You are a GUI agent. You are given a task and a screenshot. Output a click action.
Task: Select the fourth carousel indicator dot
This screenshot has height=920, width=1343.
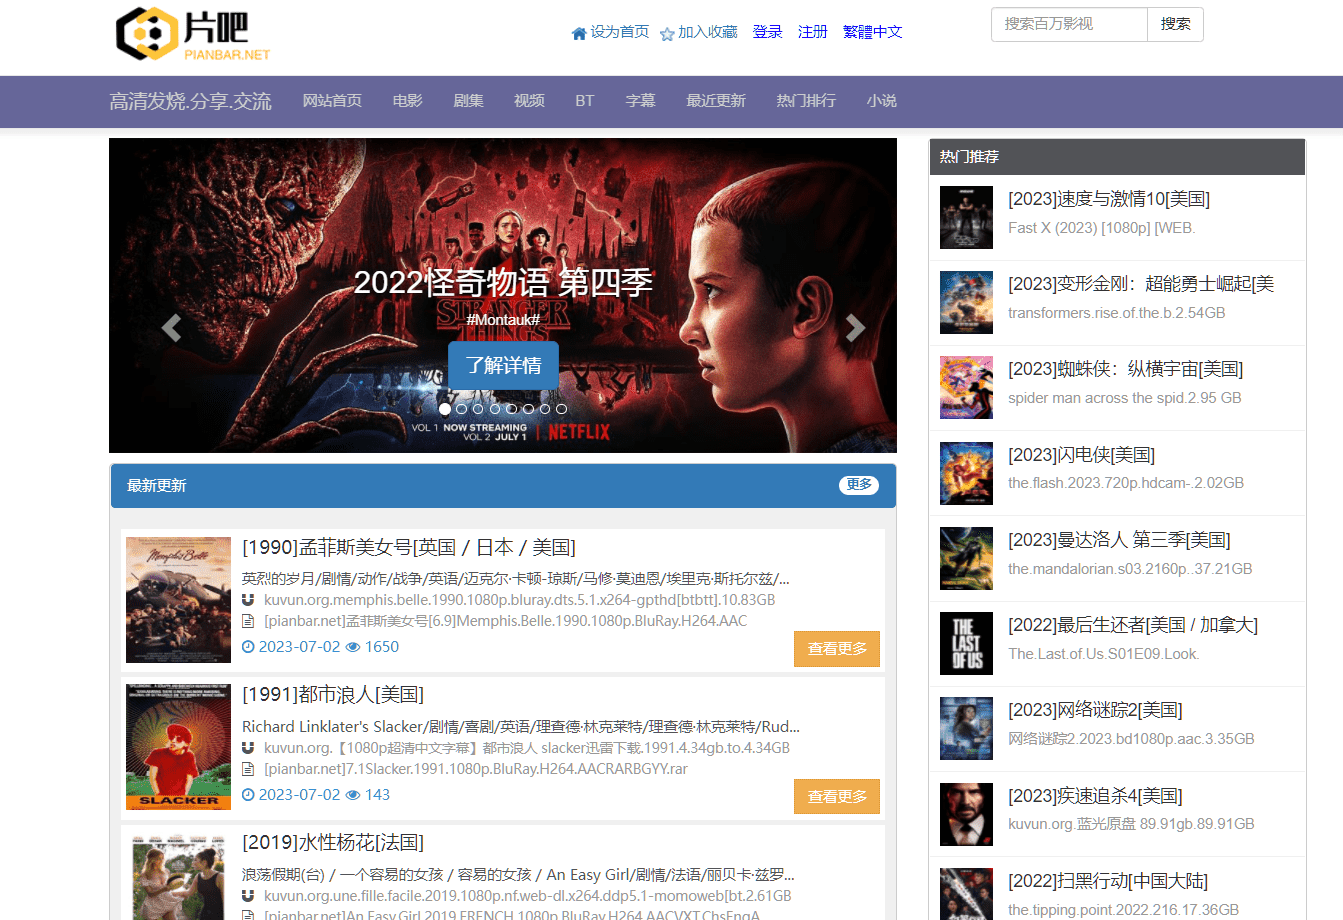click(x=495, y=409)
